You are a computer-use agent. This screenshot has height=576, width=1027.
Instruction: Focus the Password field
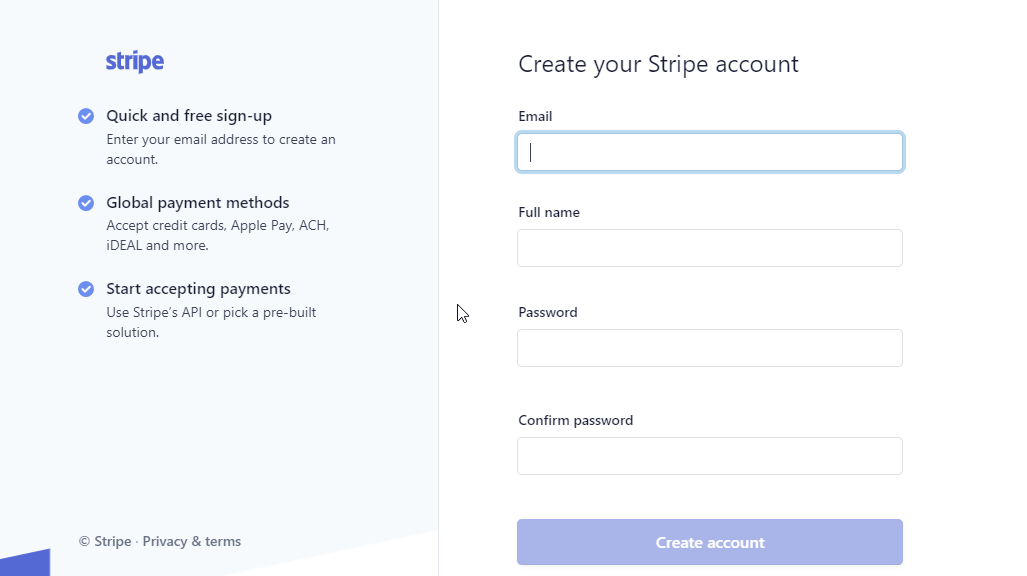[709, 348]
